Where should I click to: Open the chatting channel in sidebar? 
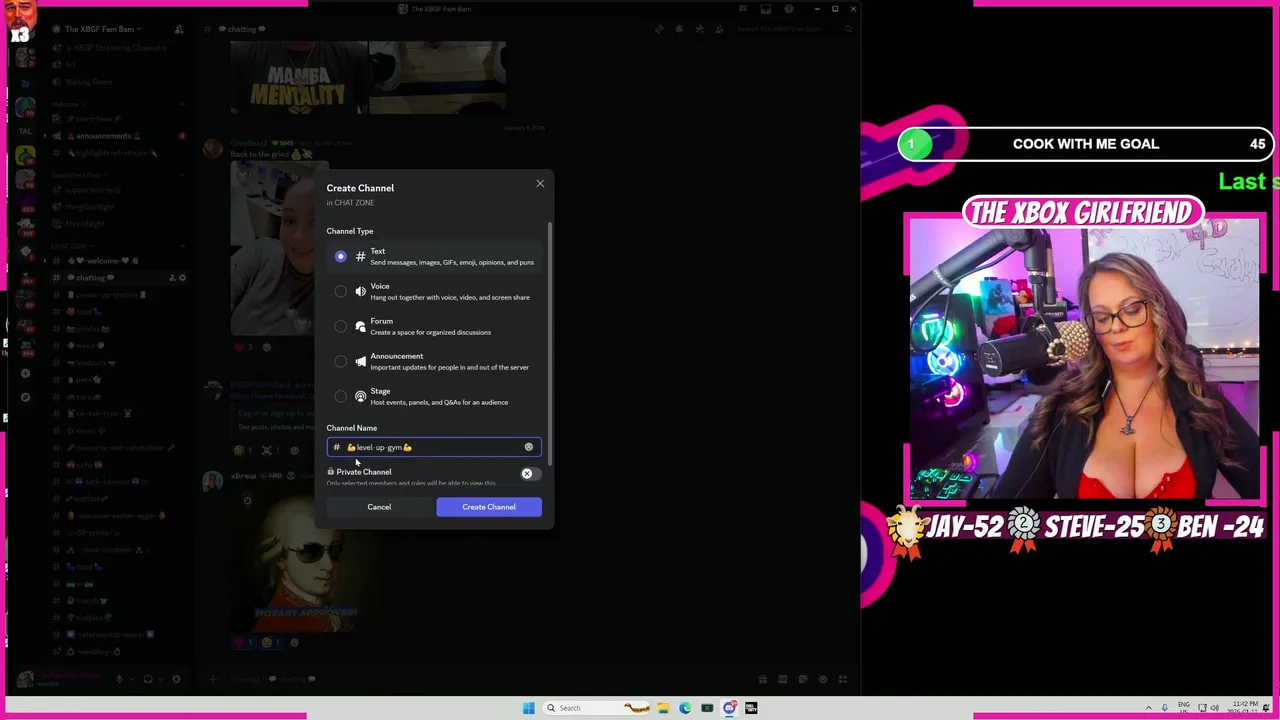pos(90,278)
